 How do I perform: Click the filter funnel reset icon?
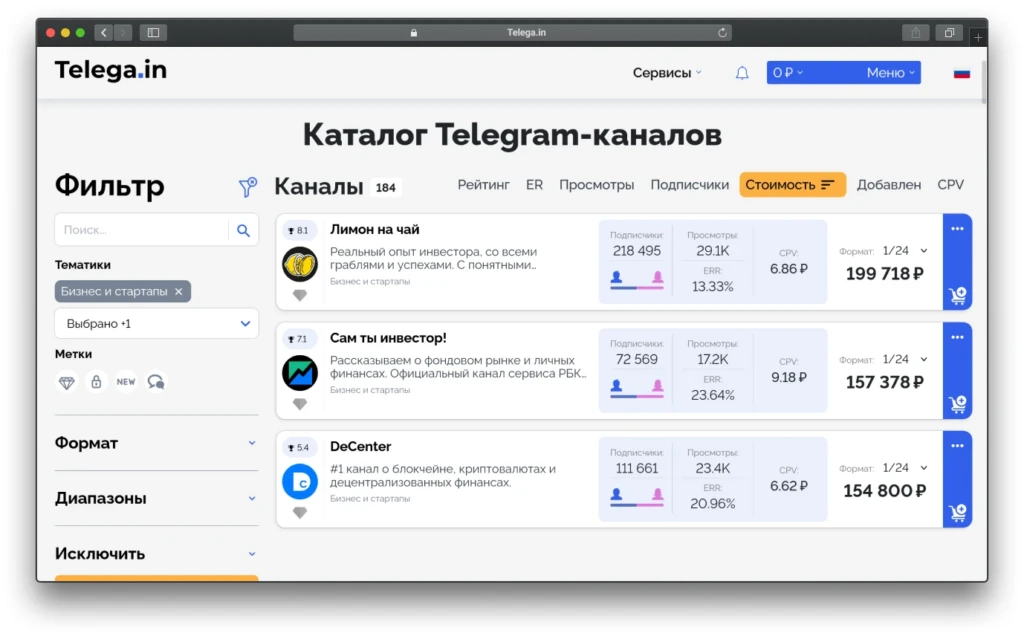248,187
